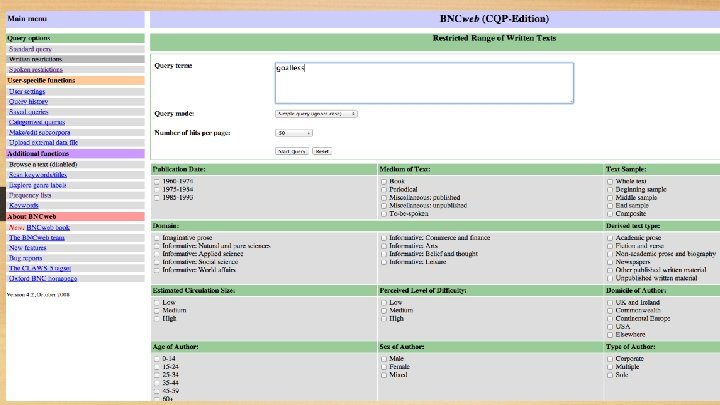The image size is (720, 405).
Task: Open Query history
Action: [x=28, y=101]
